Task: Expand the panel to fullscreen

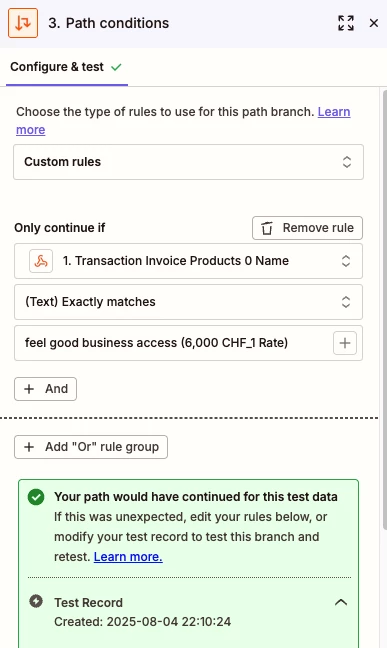Action: pyautogui.click(x=346, y=23)
